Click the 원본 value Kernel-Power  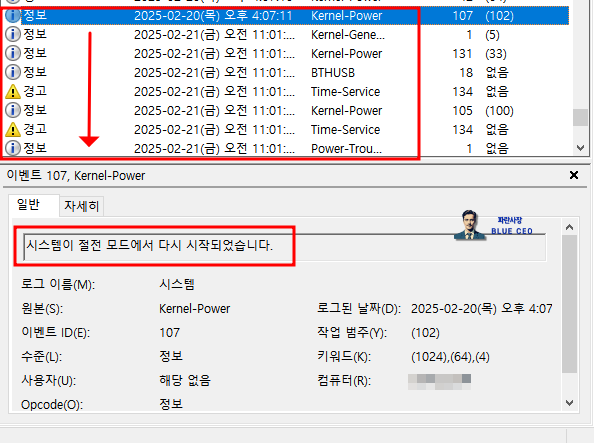point(194,308)
